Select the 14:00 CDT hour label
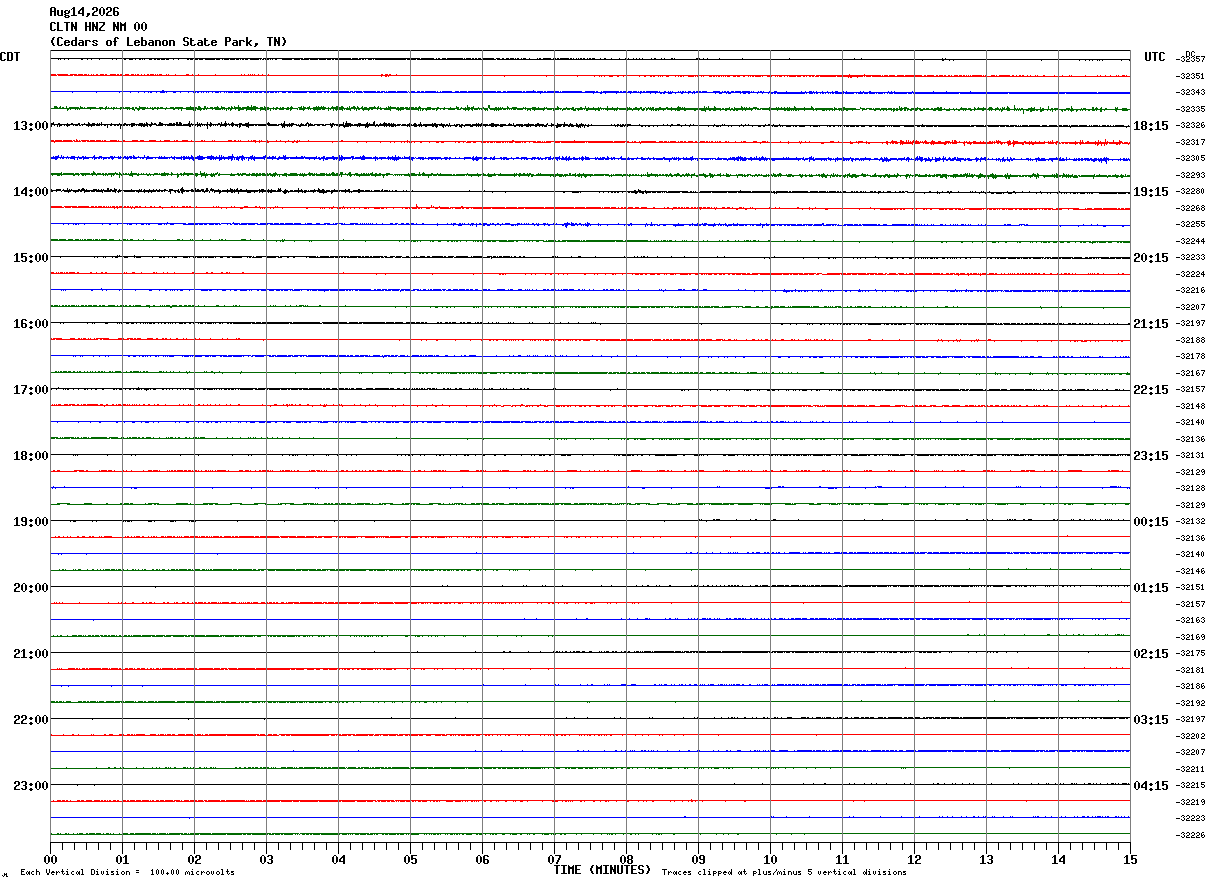1210x886 pixels. pos(30,192)
